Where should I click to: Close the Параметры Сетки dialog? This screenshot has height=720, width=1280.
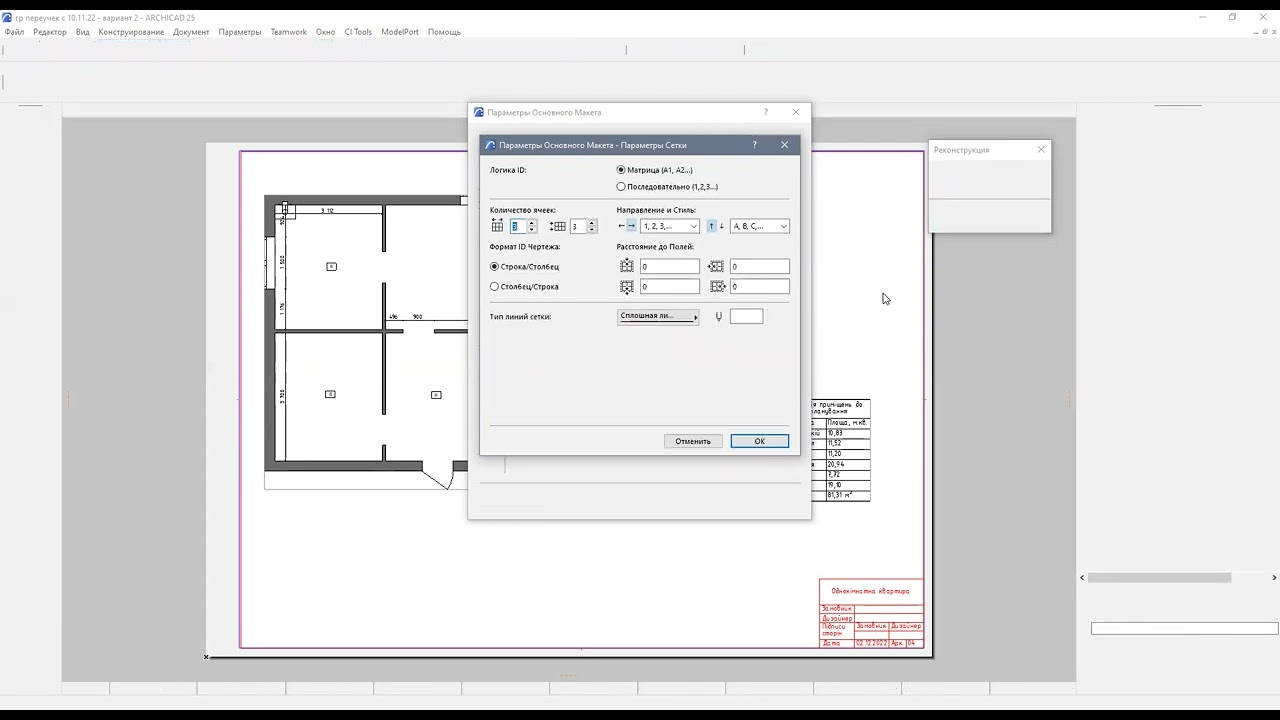point(784,145)
